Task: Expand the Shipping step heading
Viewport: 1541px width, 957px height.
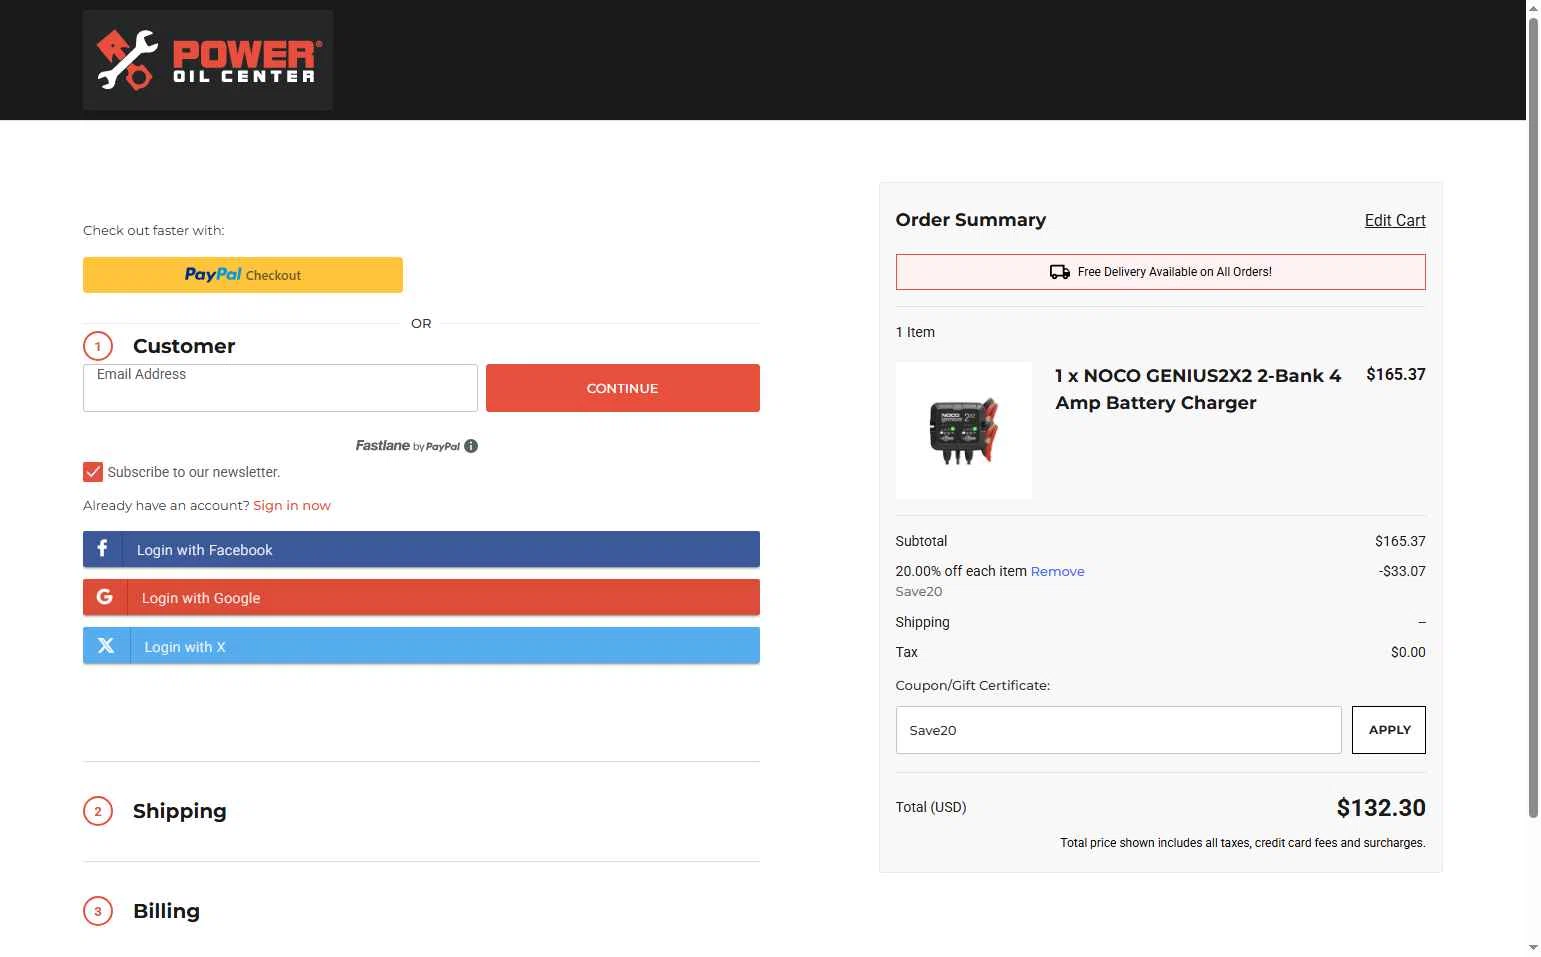Action: 180,811
